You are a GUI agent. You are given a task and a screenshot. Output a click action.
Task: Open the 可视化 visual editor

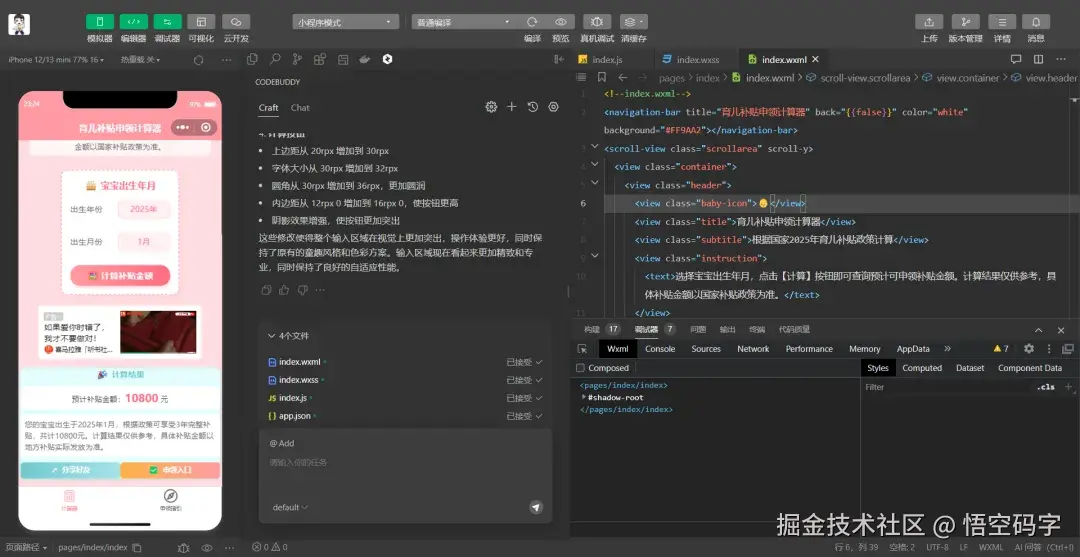[x=201, y=21]
